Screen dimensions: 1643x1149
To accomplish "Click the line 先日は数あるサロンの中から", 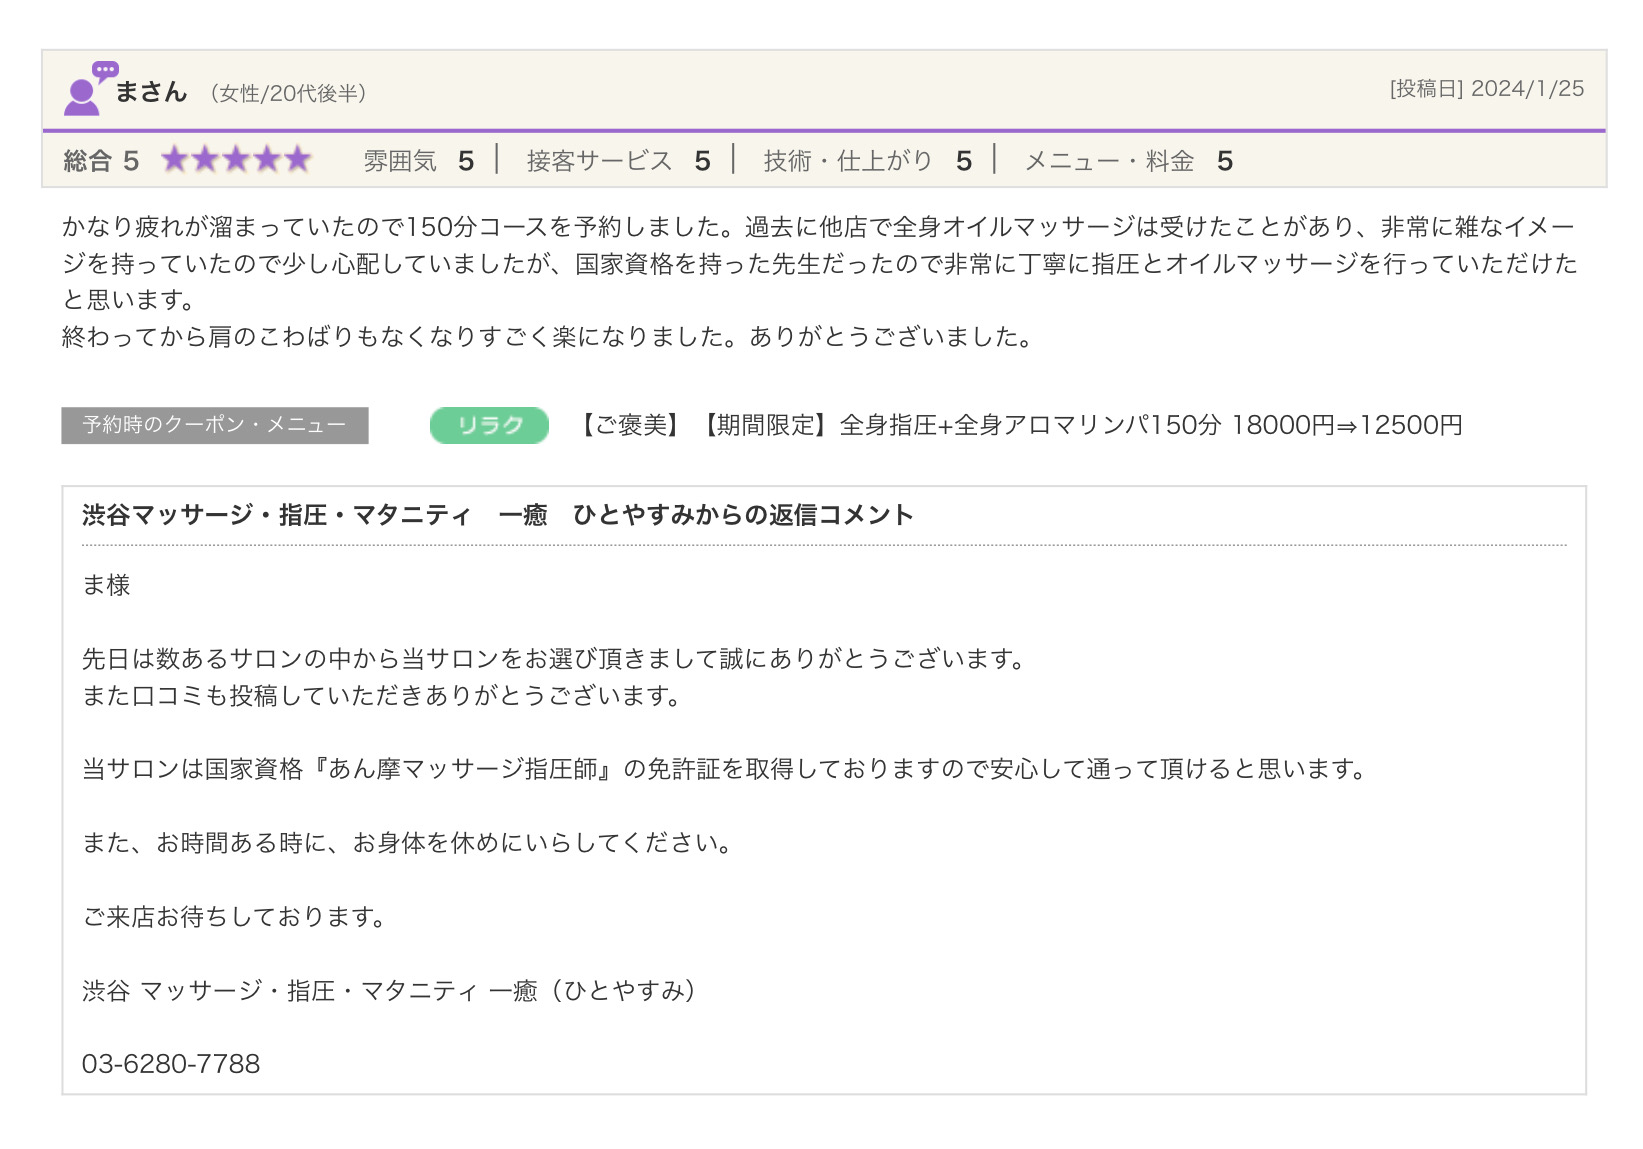I will [555, 659].
